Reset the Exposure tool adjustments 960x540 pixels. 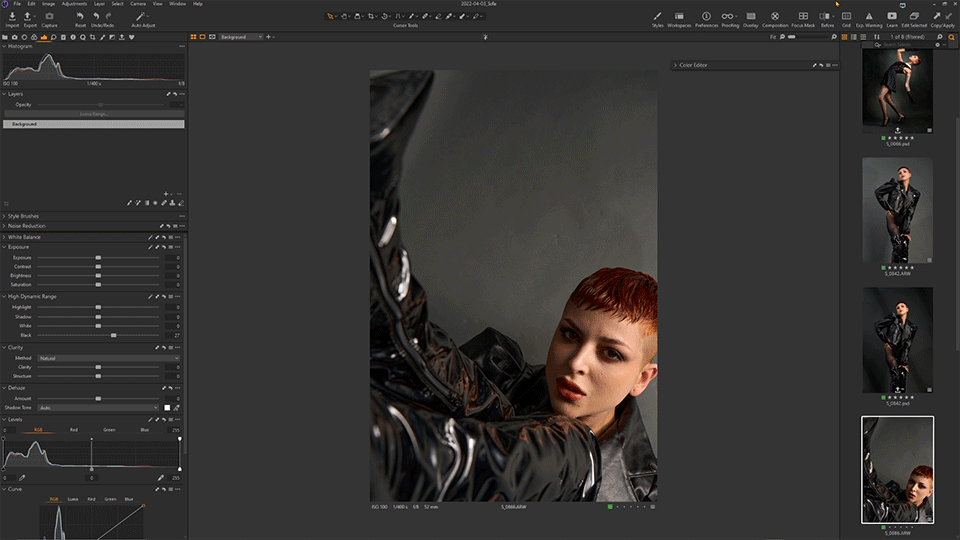click(163, 247)
